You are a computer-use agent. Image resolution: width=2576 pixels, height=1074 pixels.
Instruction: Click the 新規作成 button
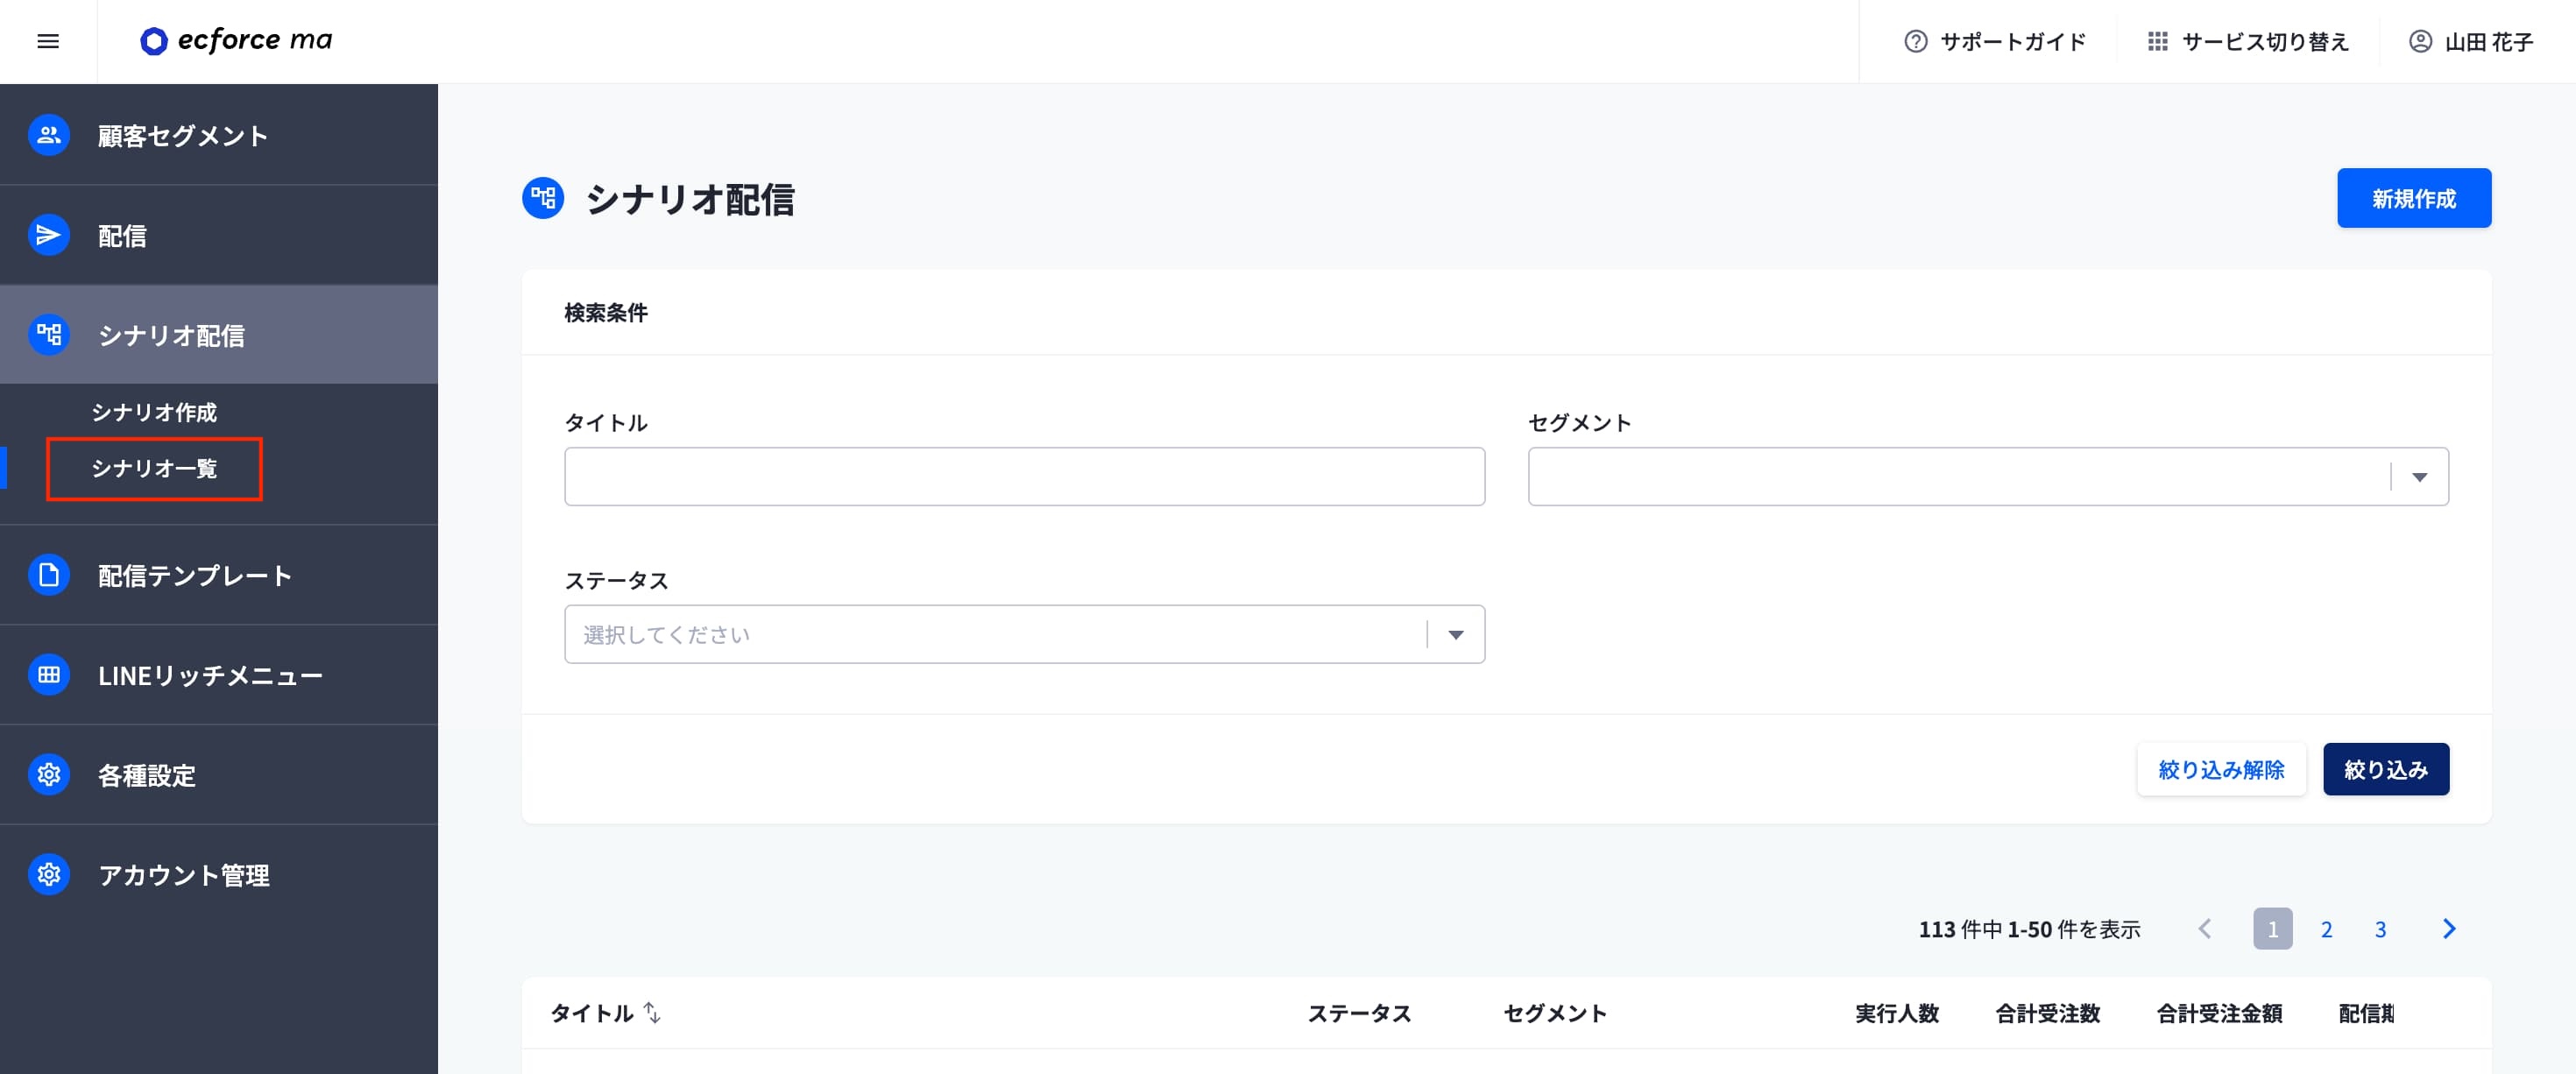(x=2413, y=198)
